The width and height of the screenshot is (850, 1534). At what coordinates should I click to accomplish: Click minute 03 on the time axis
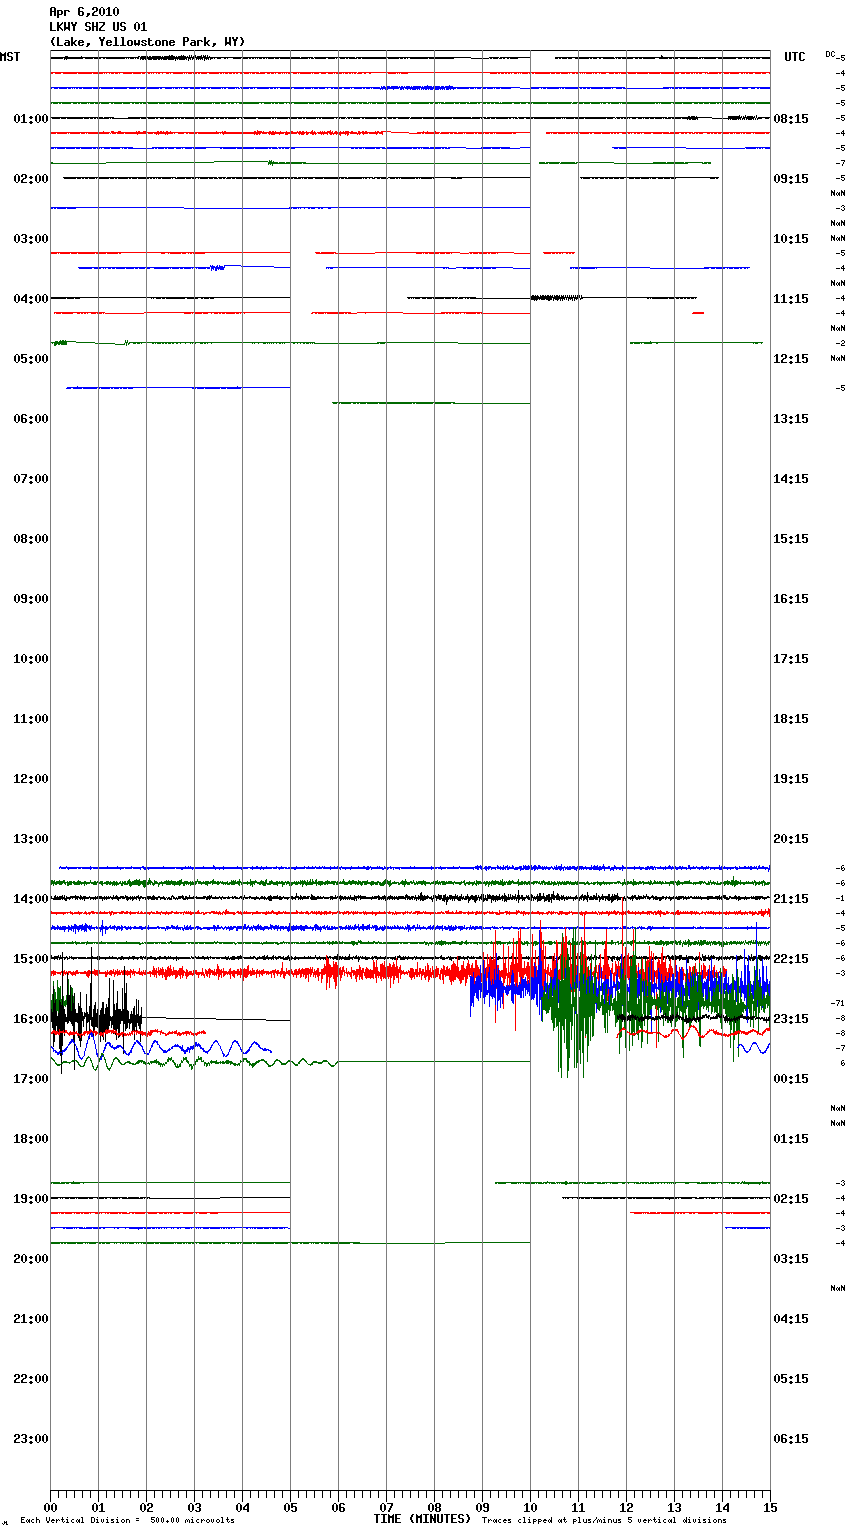click(195, 1508)
